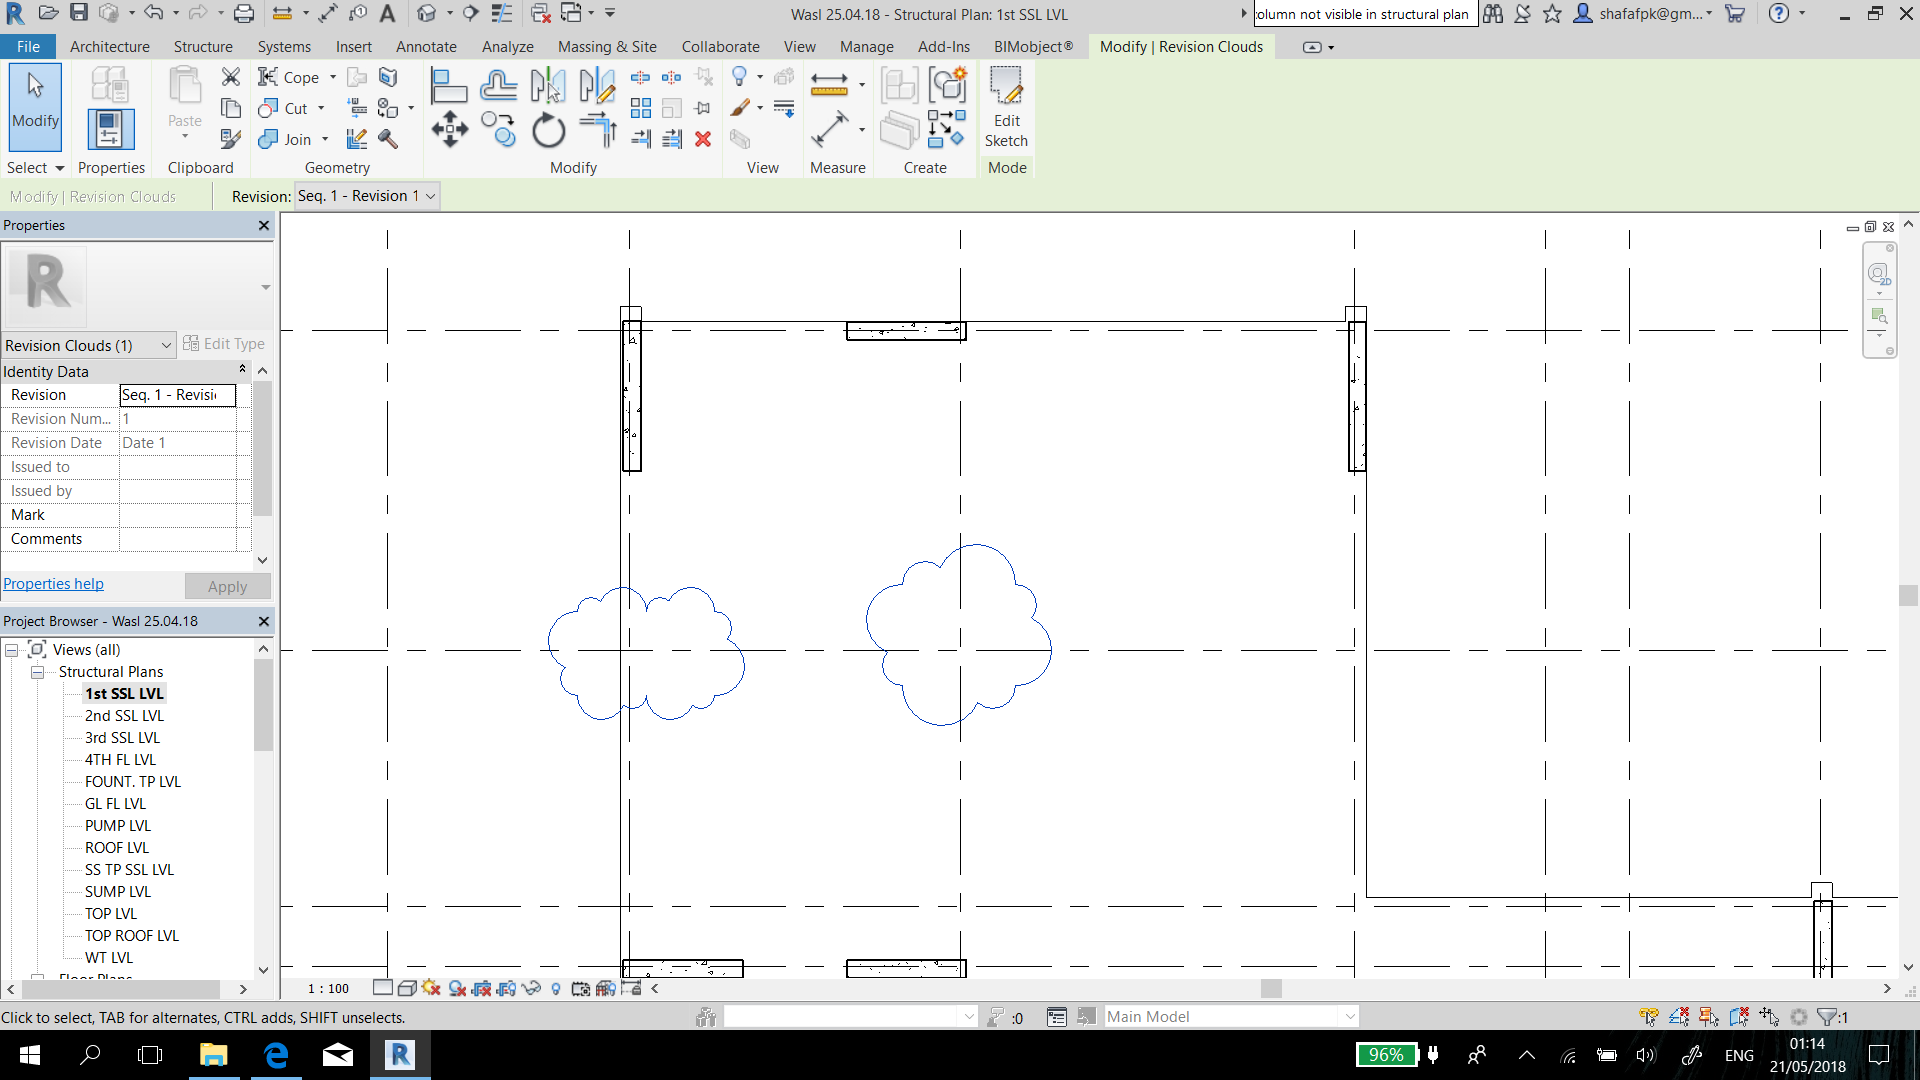This screenshot has width=1920, height=1080.
Task: Toggle Reveal Hidden Elements lightbulb
Action: (557, 988)
